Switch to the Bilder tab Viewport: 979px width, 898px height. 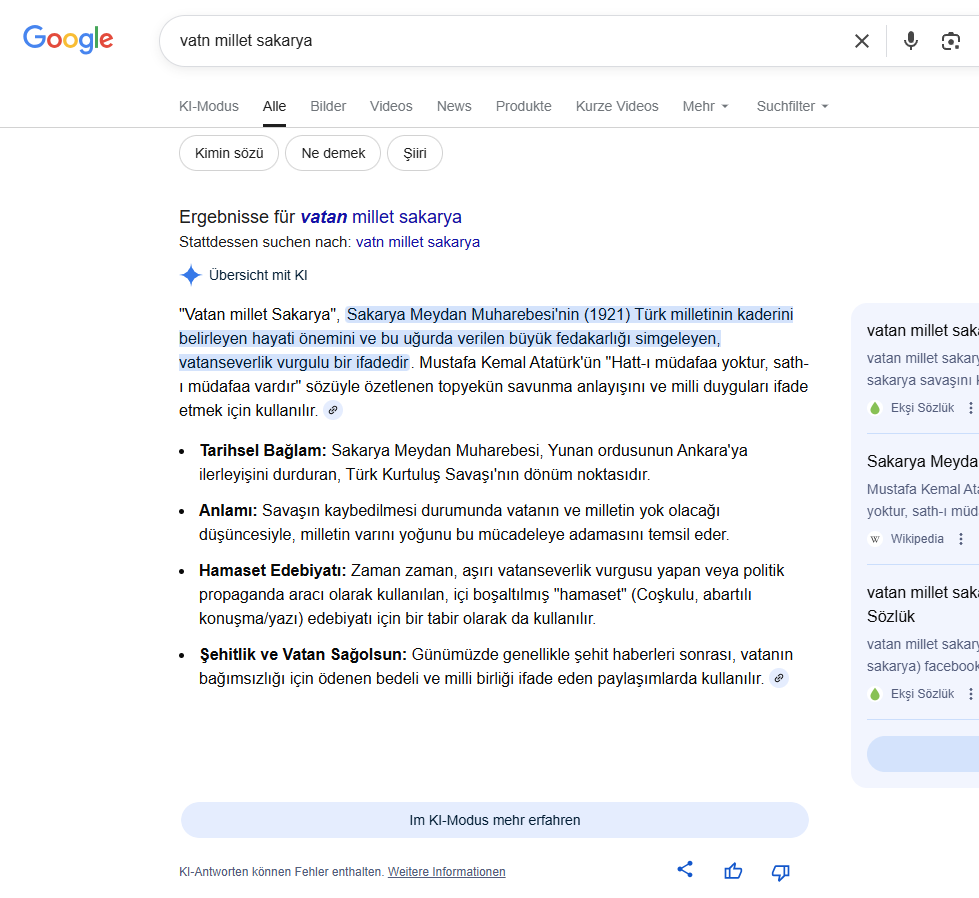click(x=328, y=106)
